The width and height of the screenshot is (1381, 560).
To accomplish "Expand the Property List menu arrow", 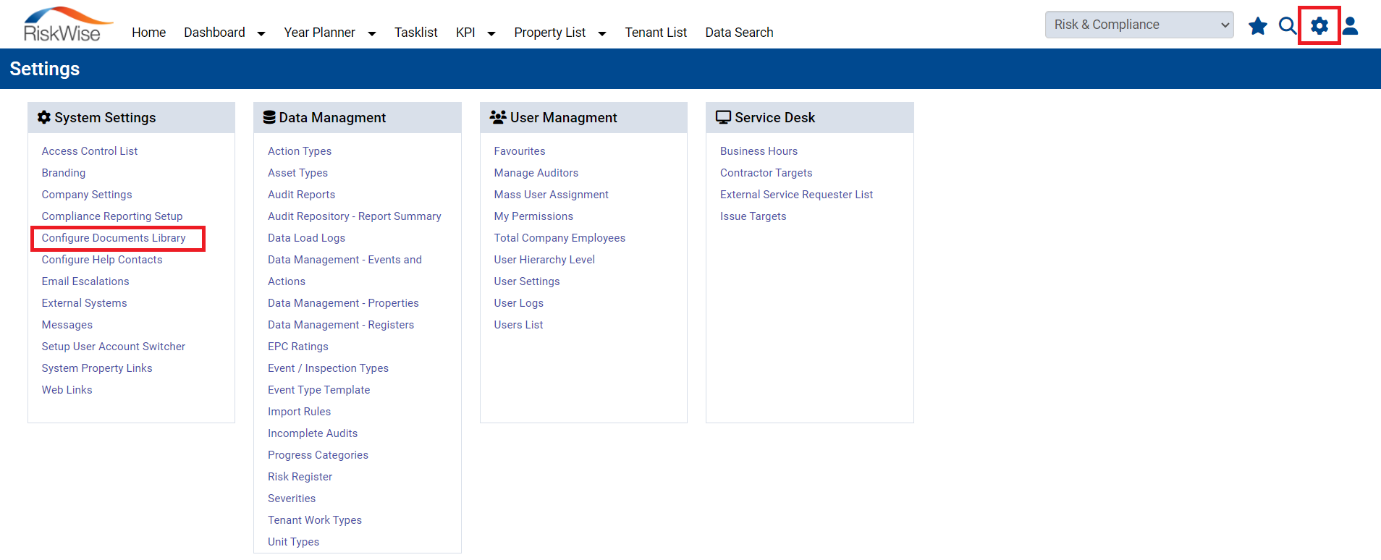I will point(602,33).
